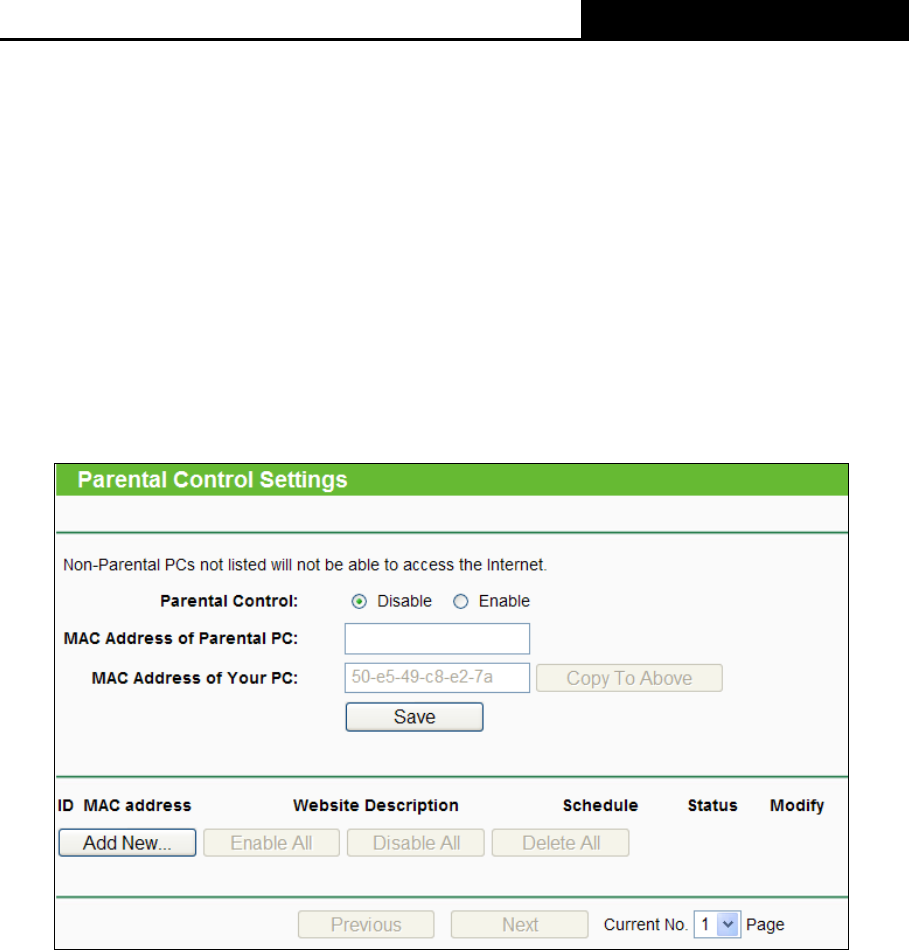
Task: Go to the Previous page
Action: point(366,925)
